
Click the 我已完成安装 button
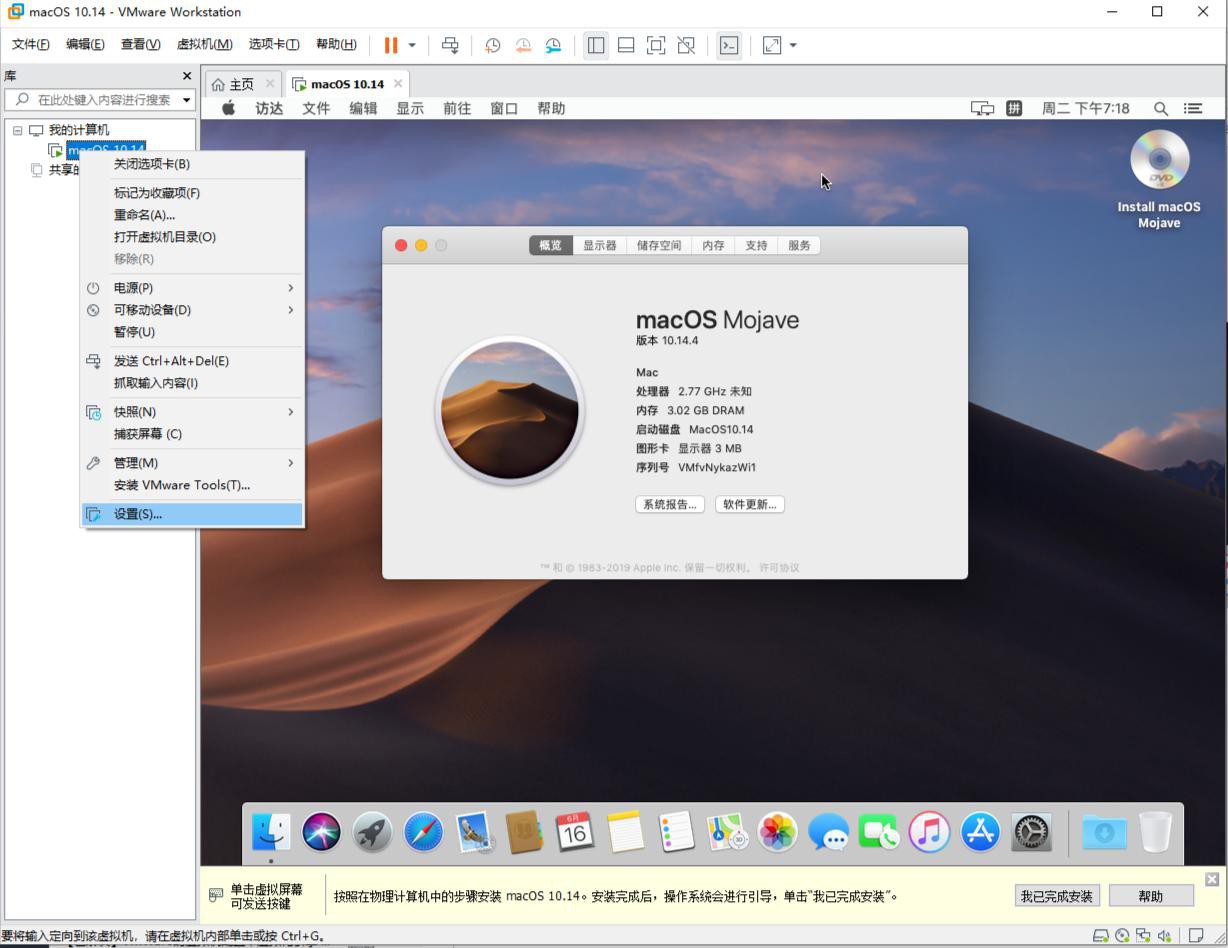[1056, 896]
